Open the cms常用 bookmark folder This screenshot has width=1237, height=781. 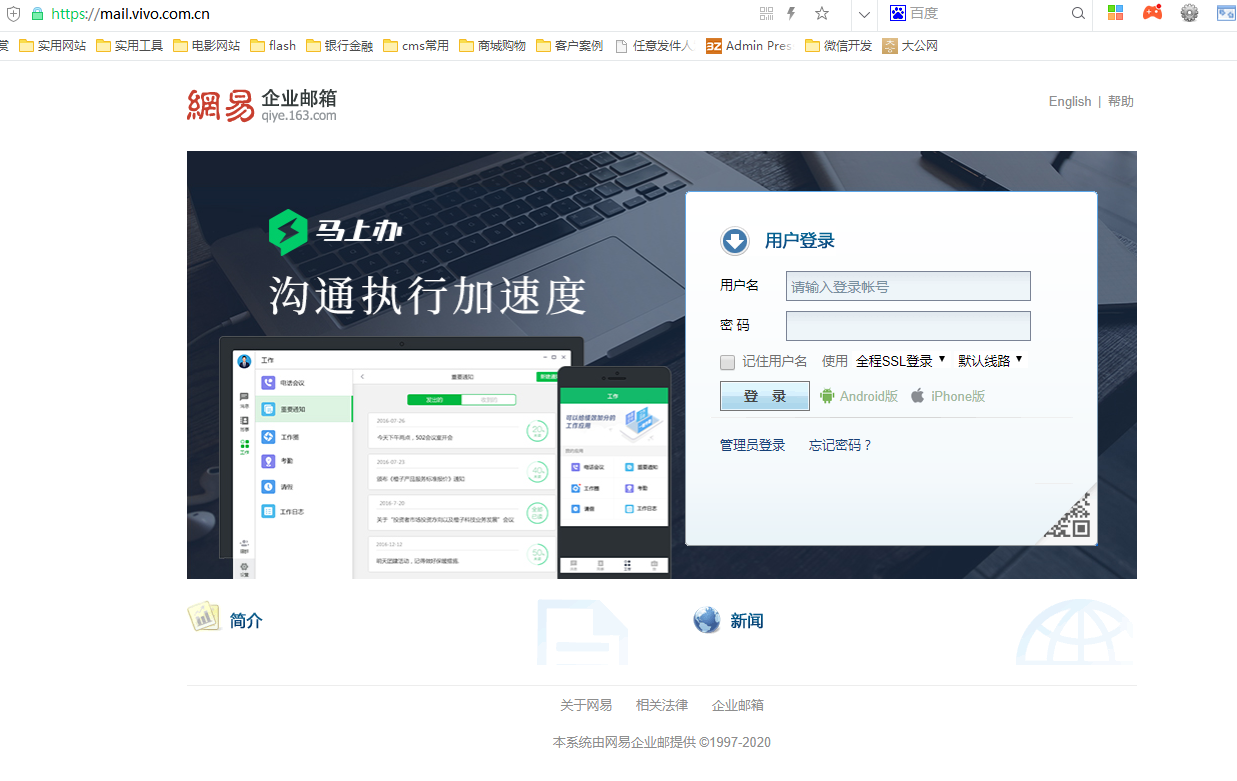pos(416,45)
